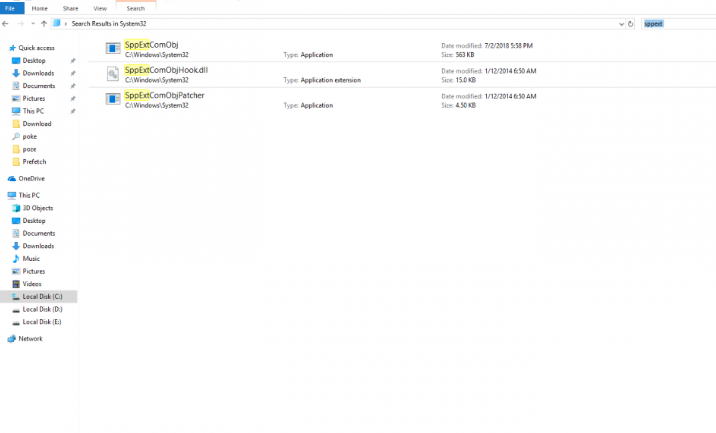Switch to the Home ribbon tab
Screen dimensions: 716x433
[40, 8]
